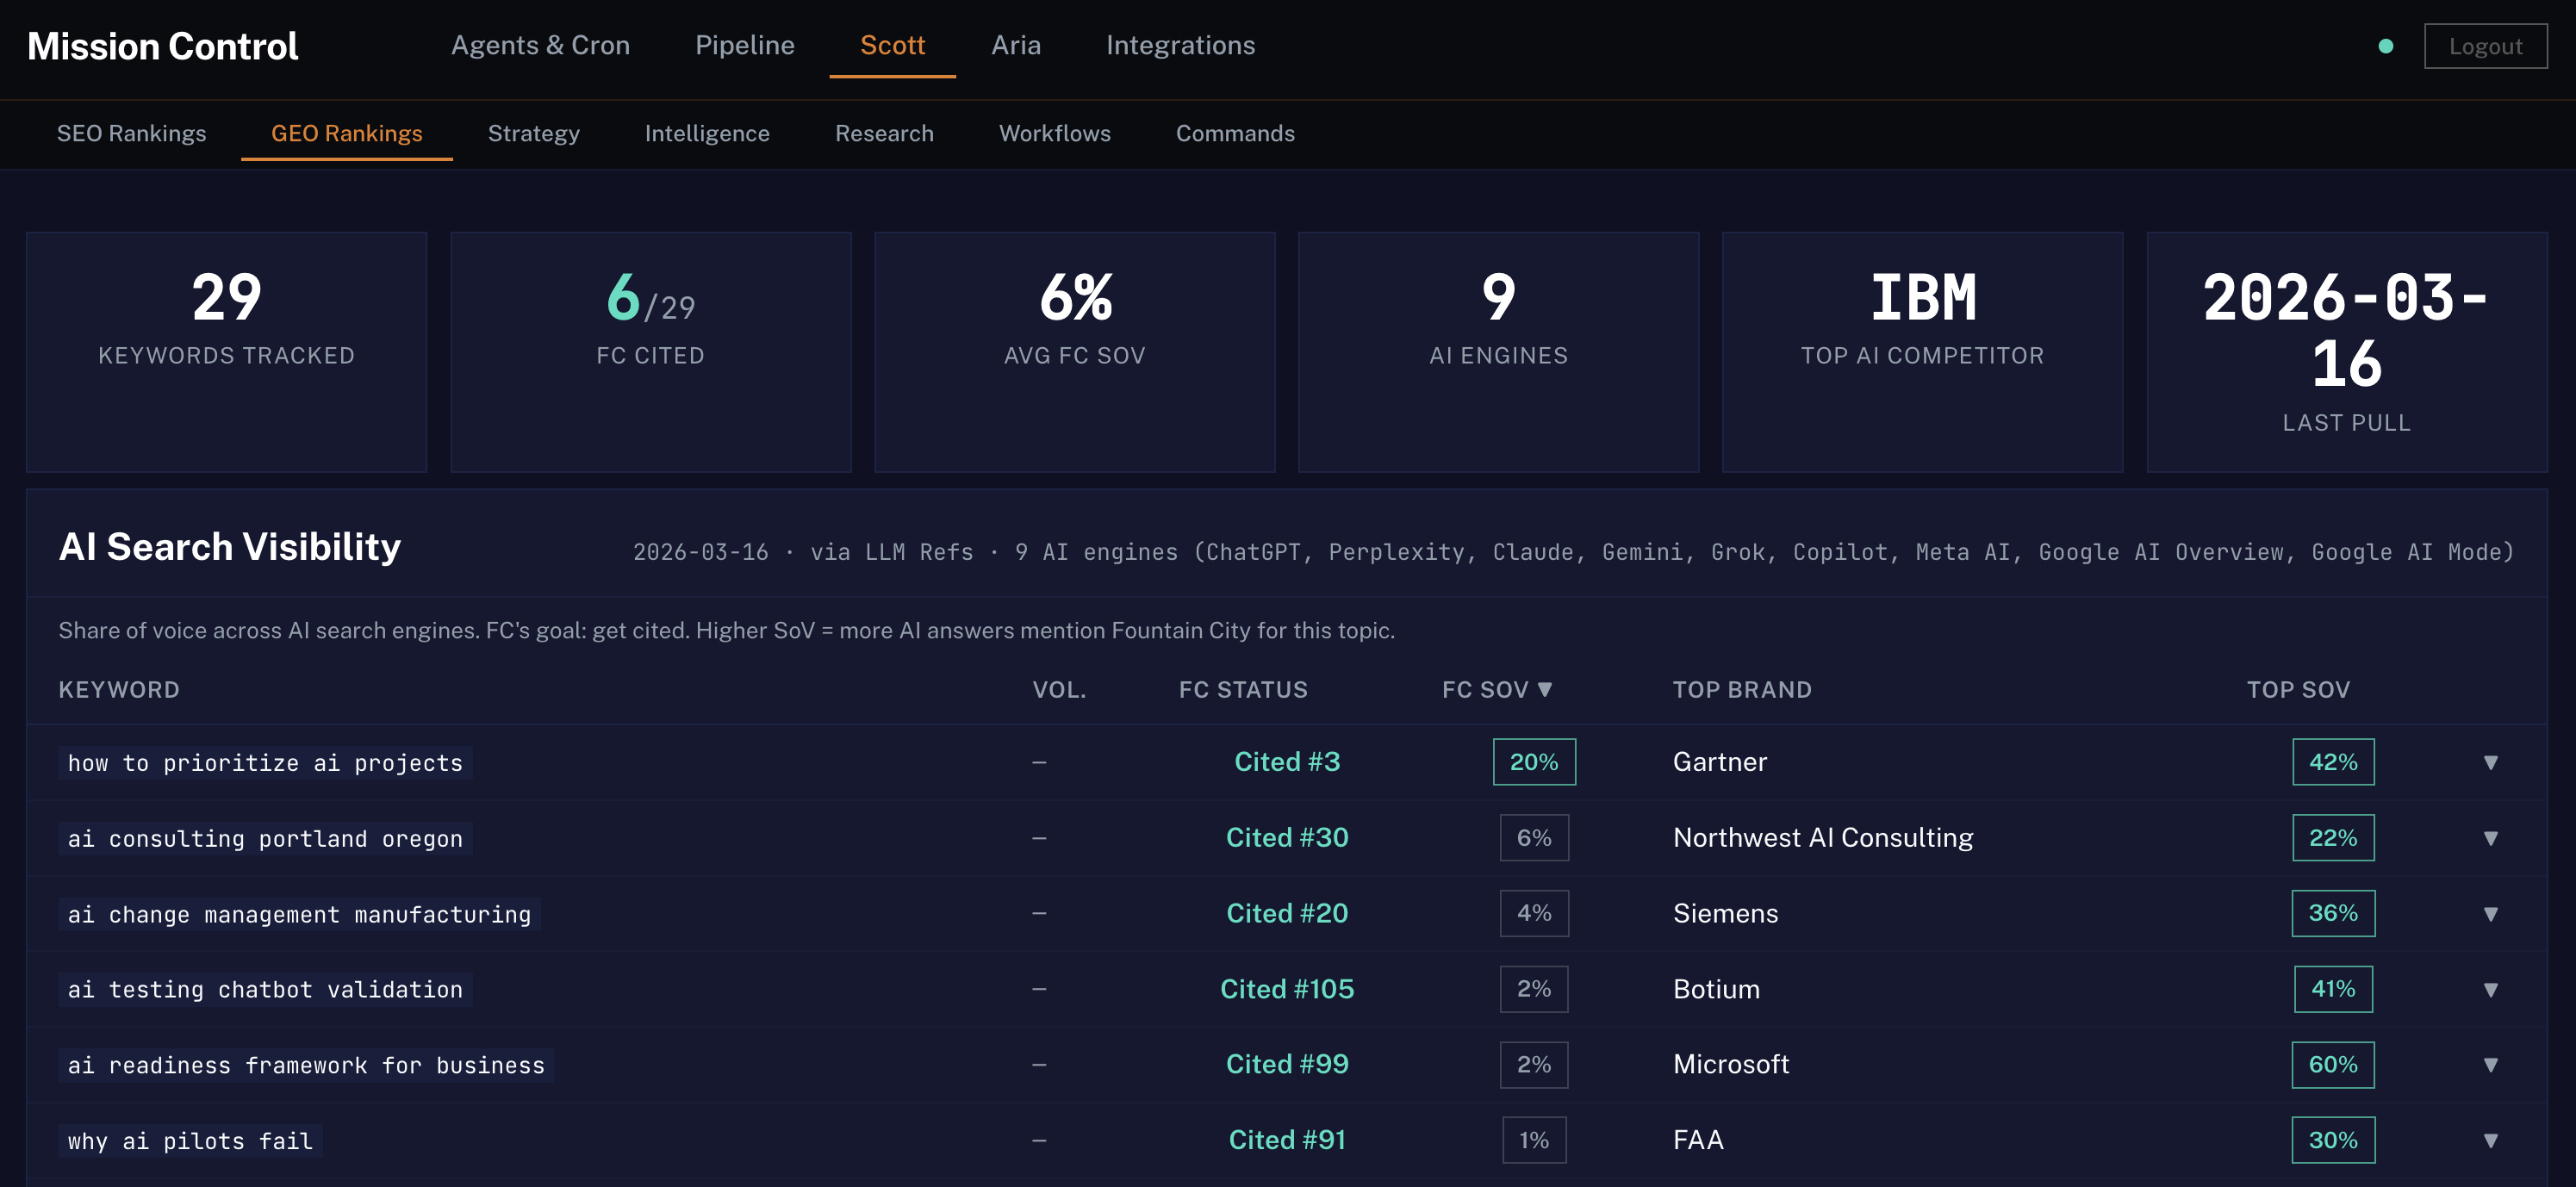
Task: Click the Logout button
Action: 2486,46
